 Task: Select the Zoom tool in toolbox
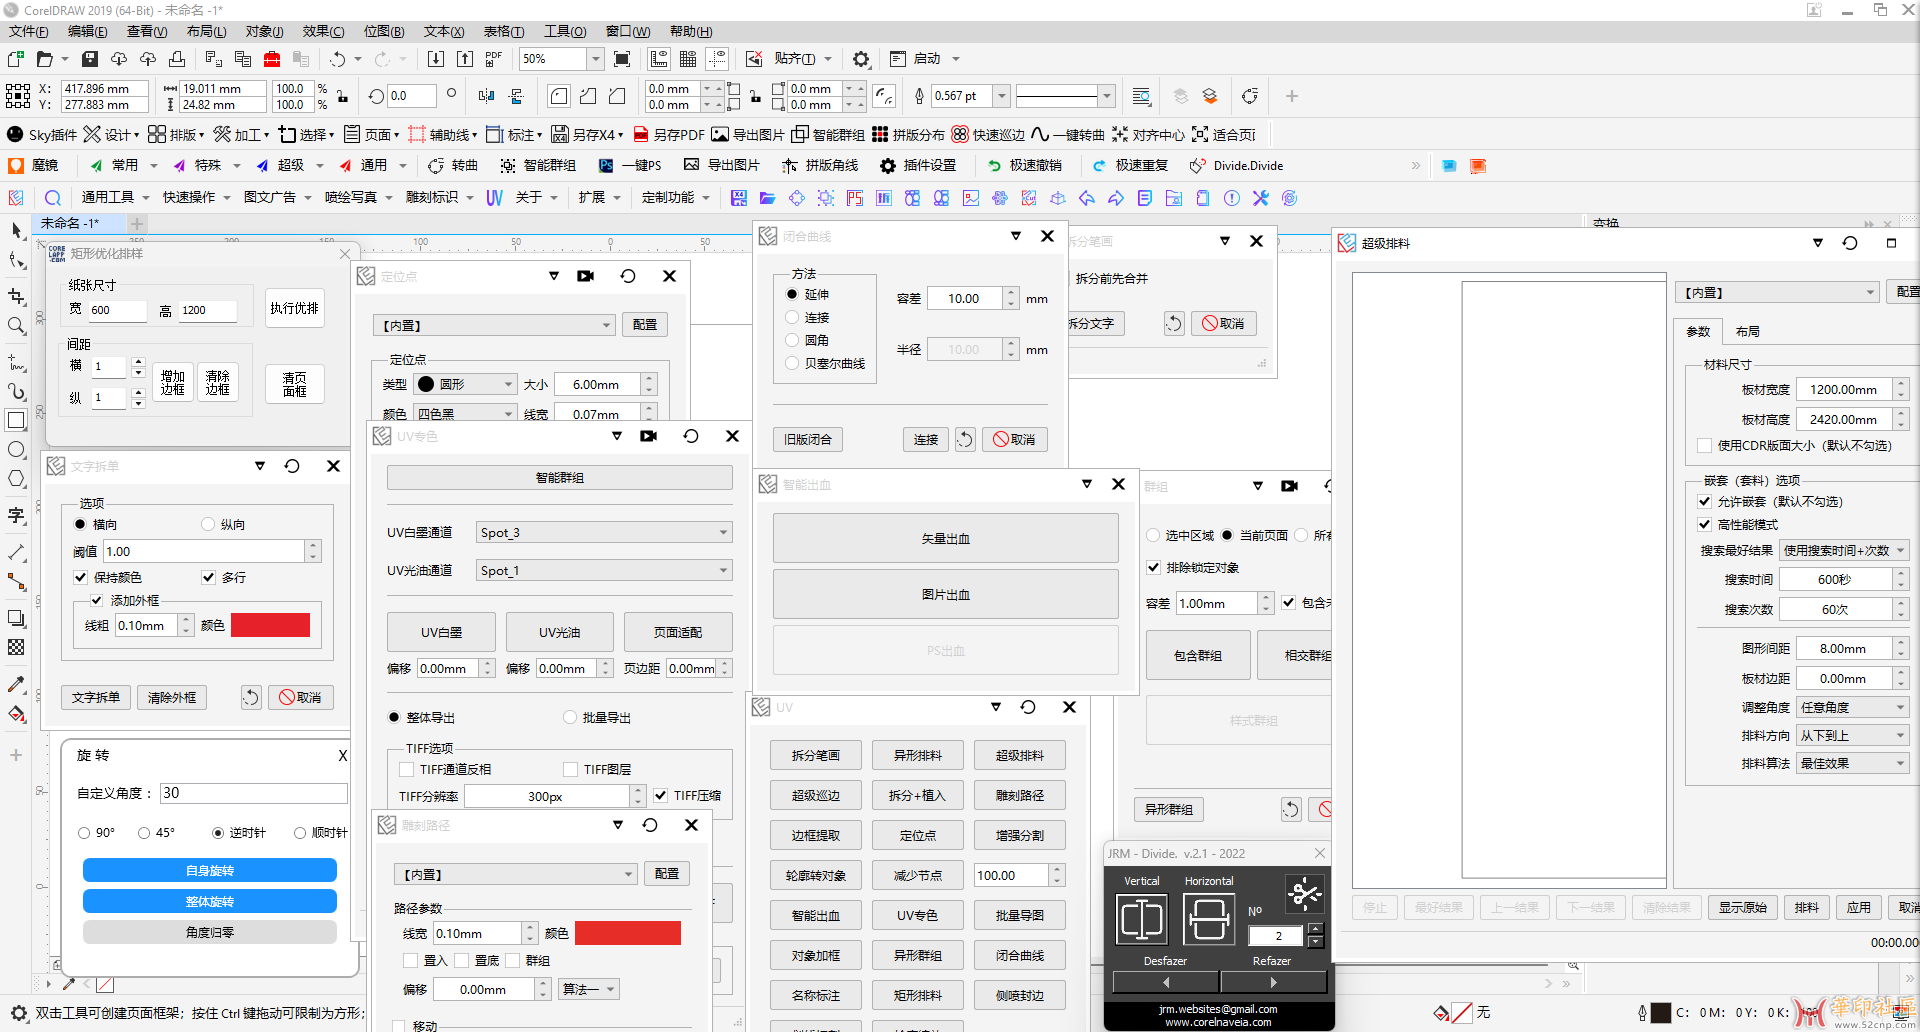(x=16, y=326)
